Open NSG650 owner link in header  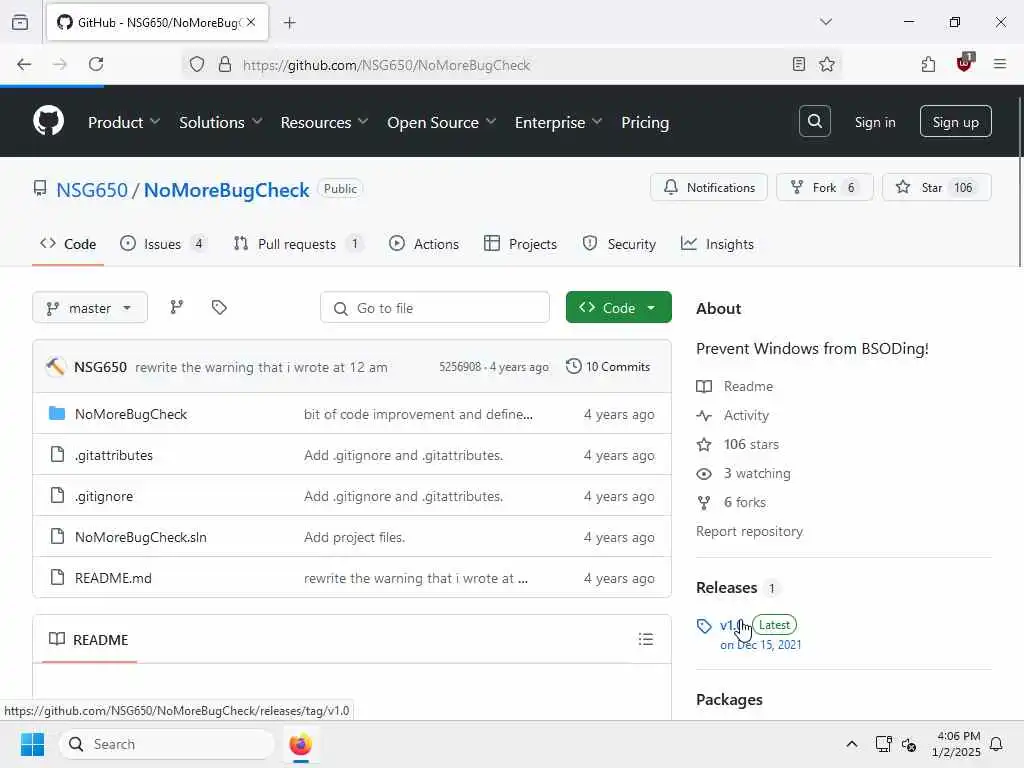(91, 190)
